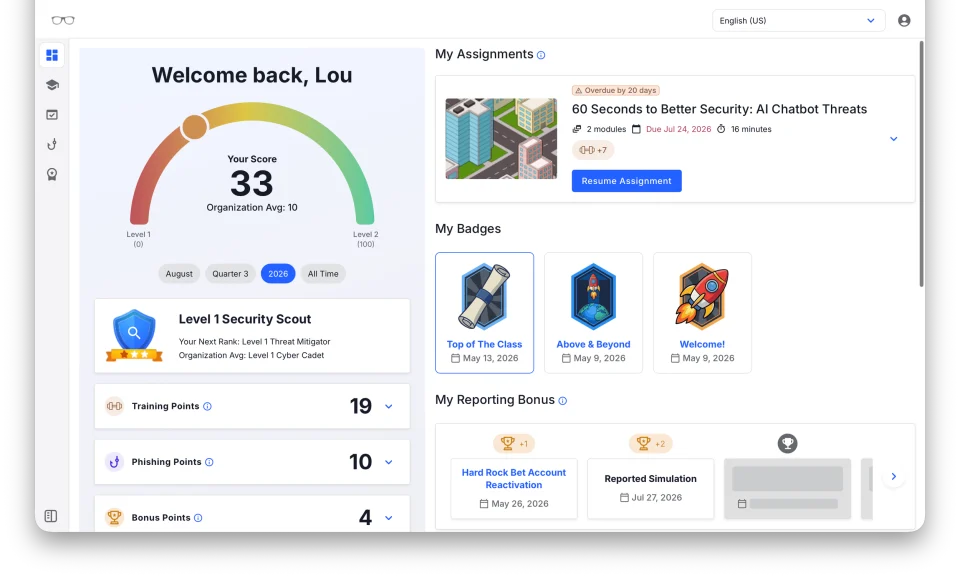The image size is (960, 578).
Task: Click the trophy icon in Bonus Points row
Action: (114, 517)
